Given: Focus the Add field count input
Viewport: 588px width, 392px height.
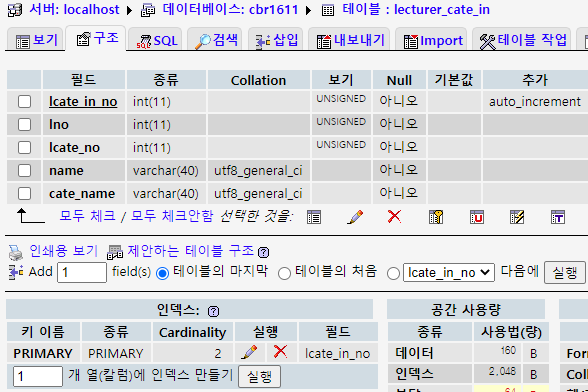Looking at the screenshot, I should [82, 272].
